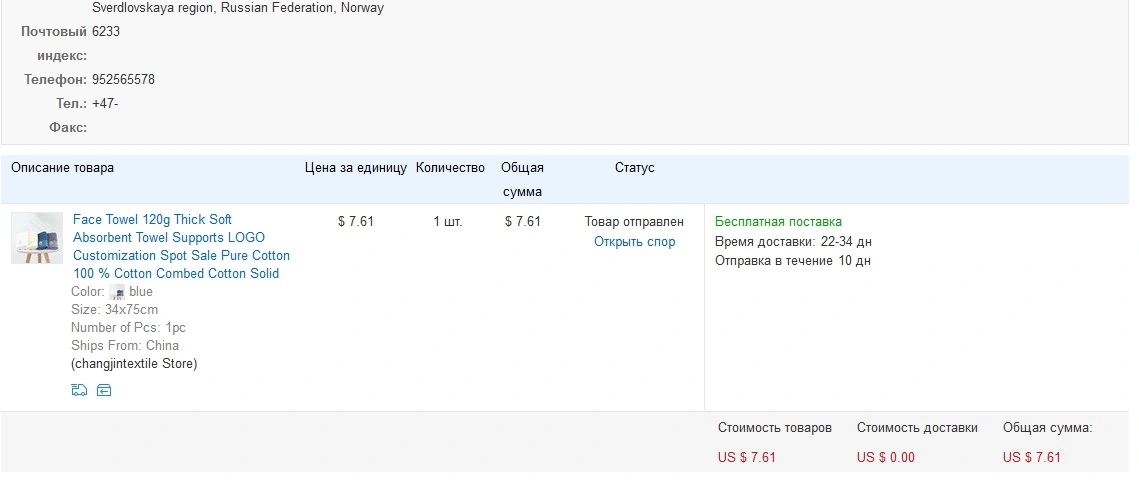Click the Стоимость доставки US $ 0.00 amount

pyautogui.click(x=885, y=457)
